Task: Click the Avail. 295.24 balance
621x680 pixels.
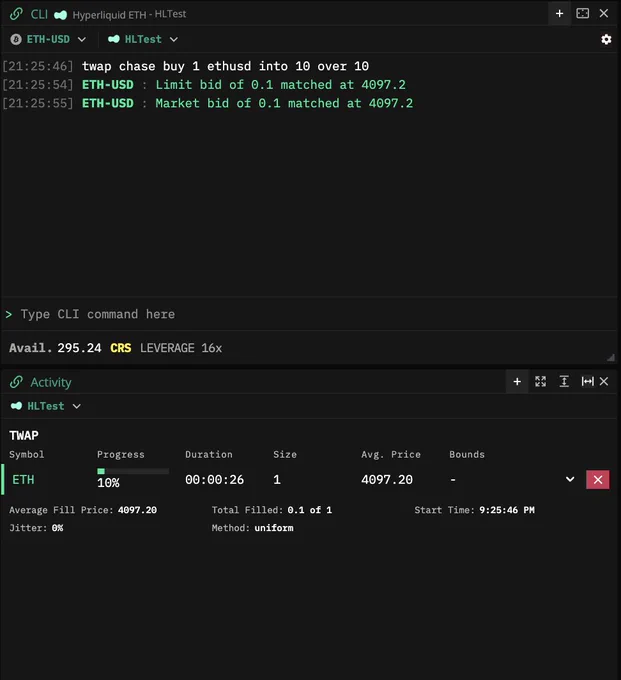Action: click(x=55, y=348)
